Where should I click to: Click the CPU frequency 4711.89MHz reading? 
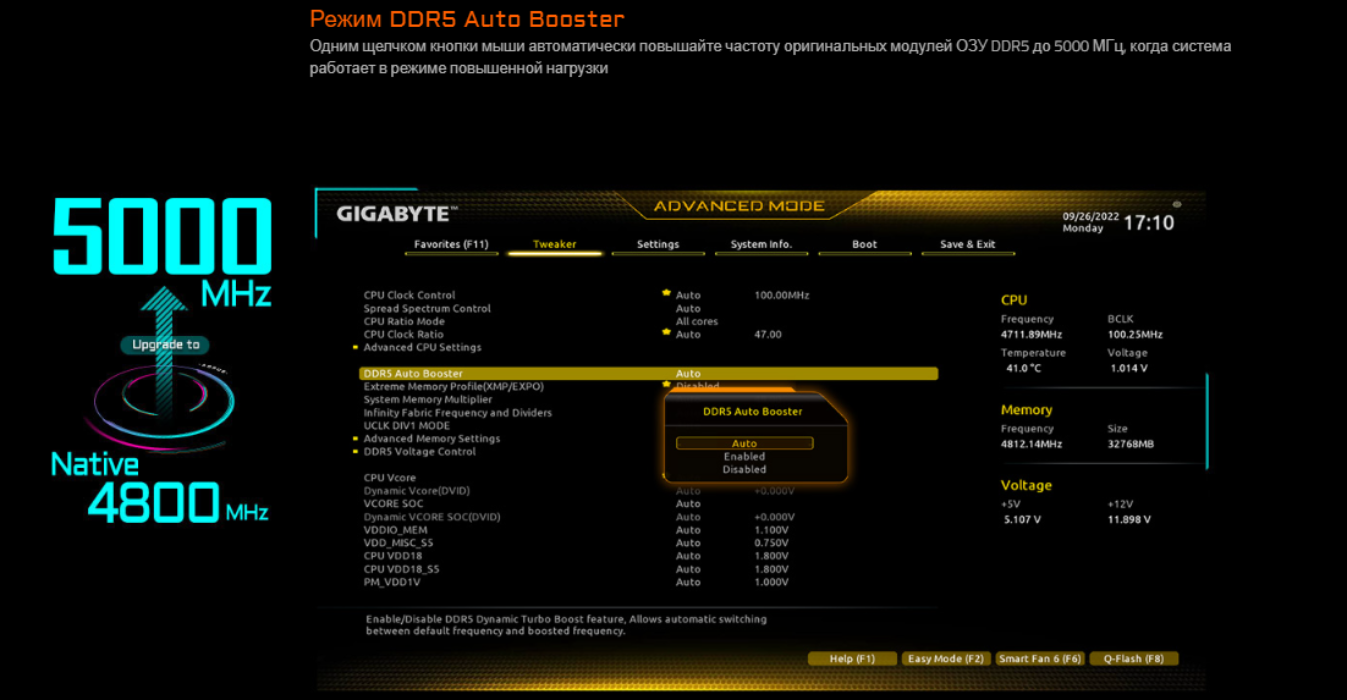pos(1031,334)
